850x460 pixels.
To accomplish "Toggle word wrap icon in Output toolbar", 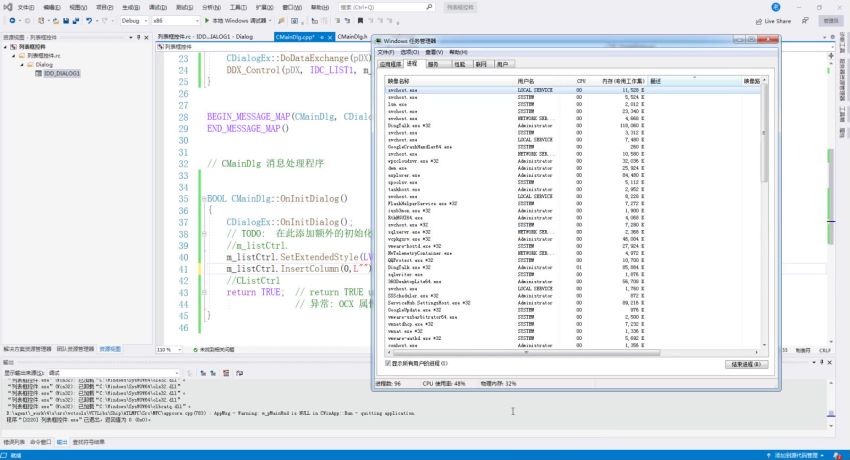I will point(239,373).
